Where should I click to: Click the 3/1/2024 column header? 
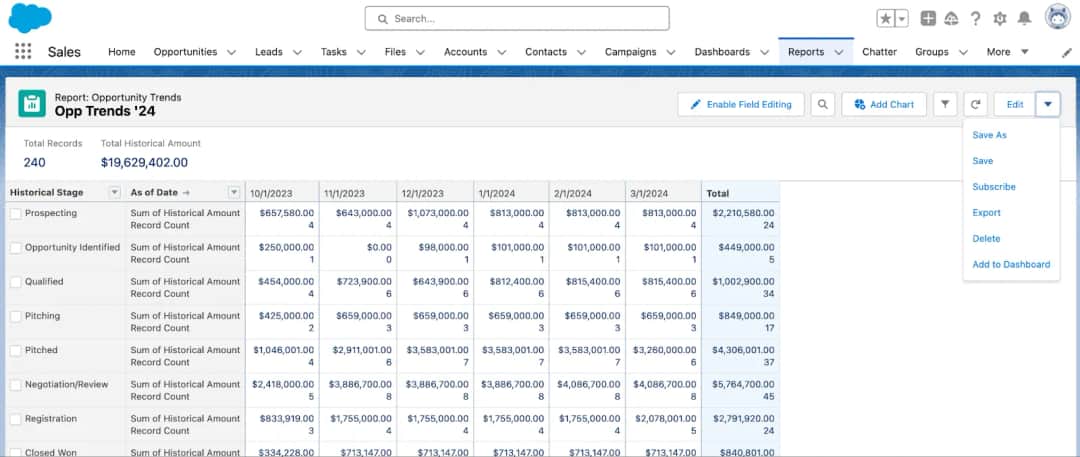coord(663,193)
